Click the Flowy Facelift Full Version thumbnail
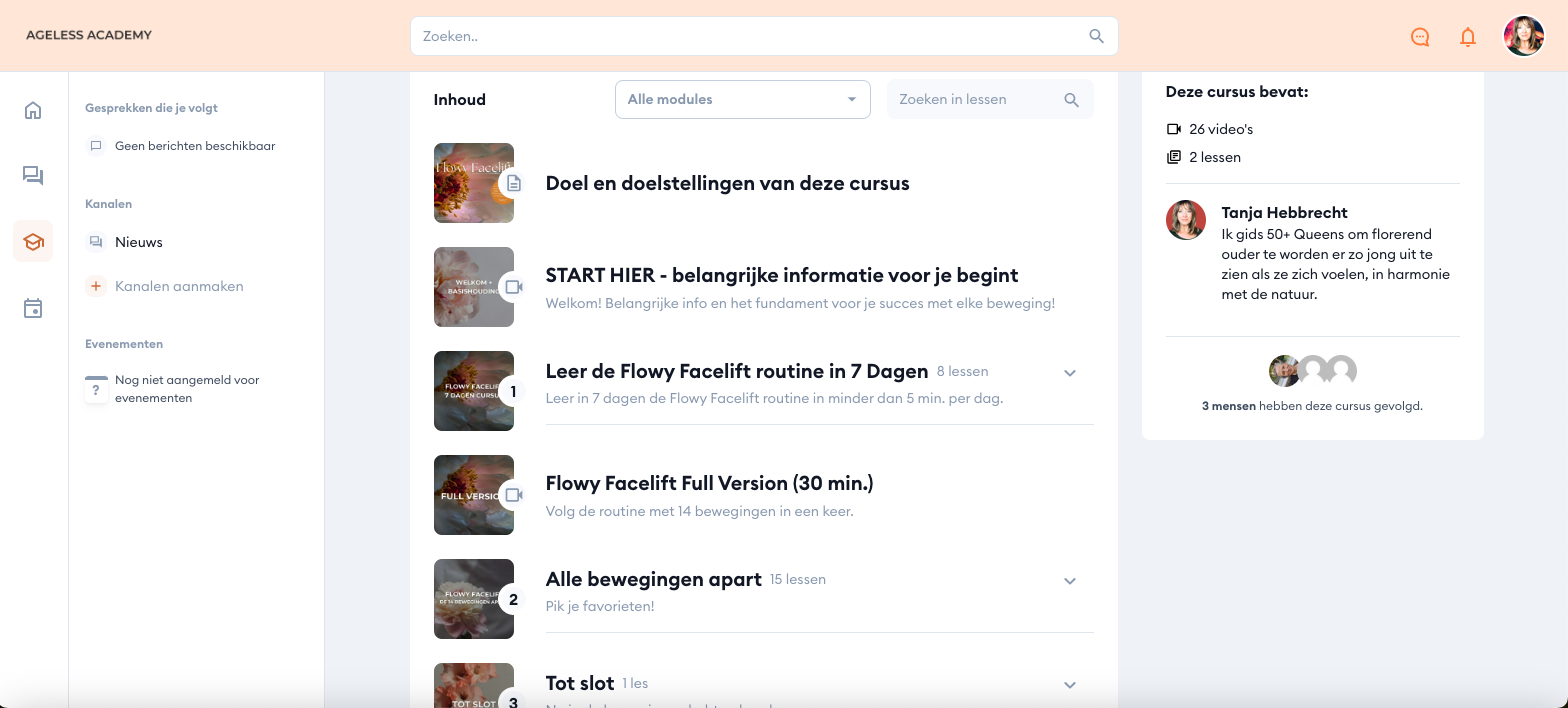This screenshot has height=708, width=1568. pyautogui.click(x=474, y=495)
